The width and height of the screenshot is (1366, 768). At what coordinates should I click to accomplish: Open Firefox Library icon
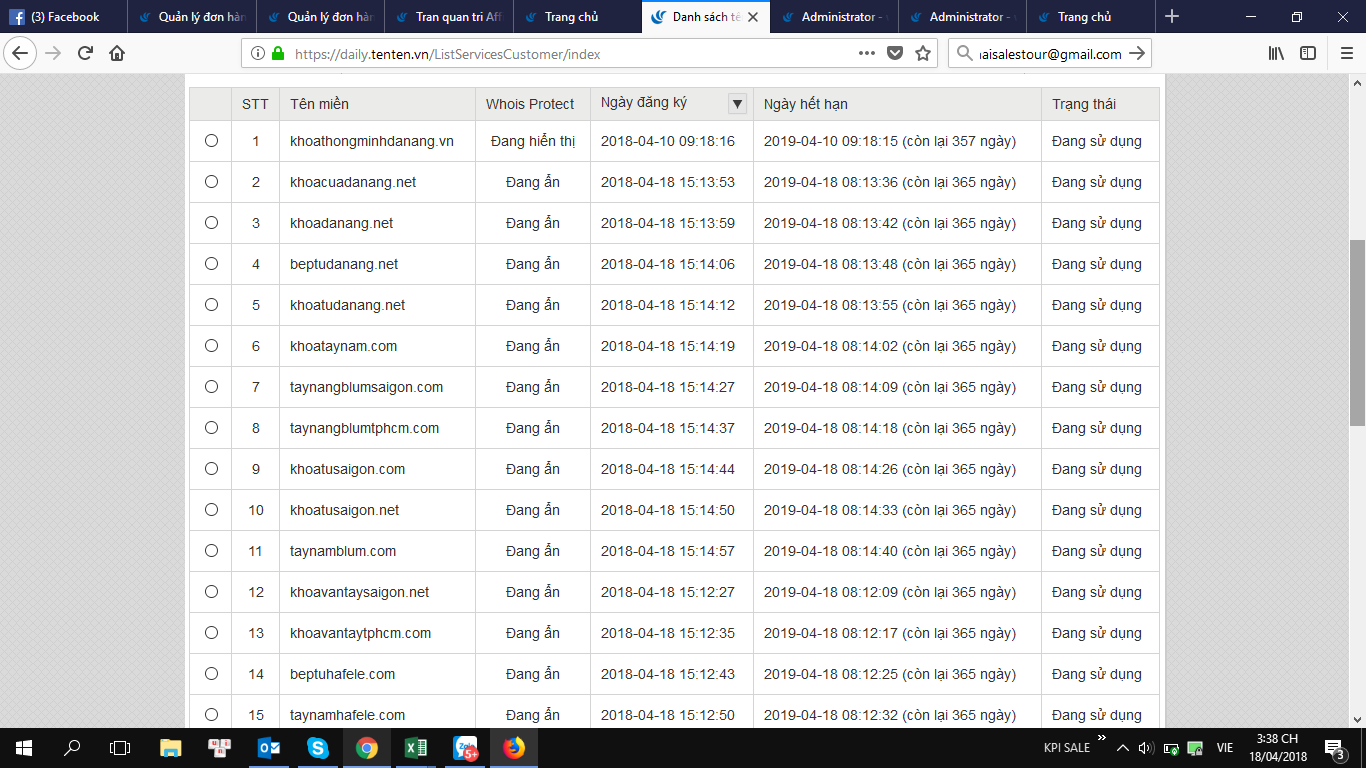(x=1276, y=54)
